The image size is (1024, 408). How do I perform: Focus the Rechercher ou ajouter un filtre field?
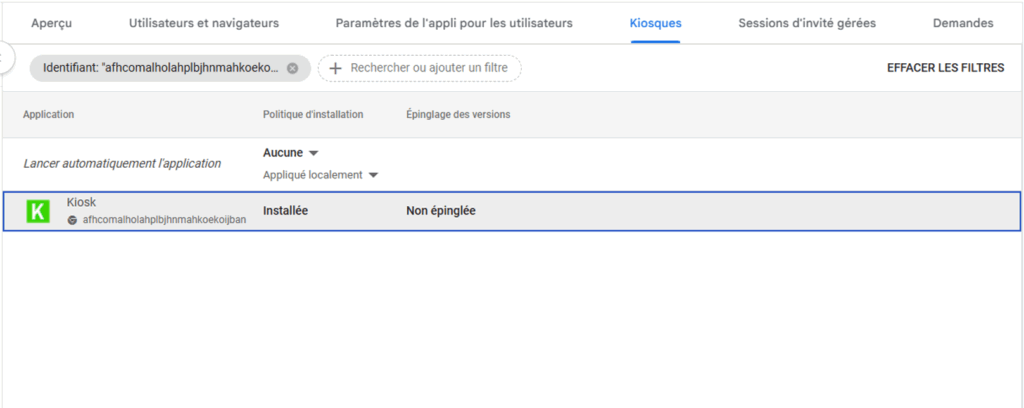(x=429, y=68)
